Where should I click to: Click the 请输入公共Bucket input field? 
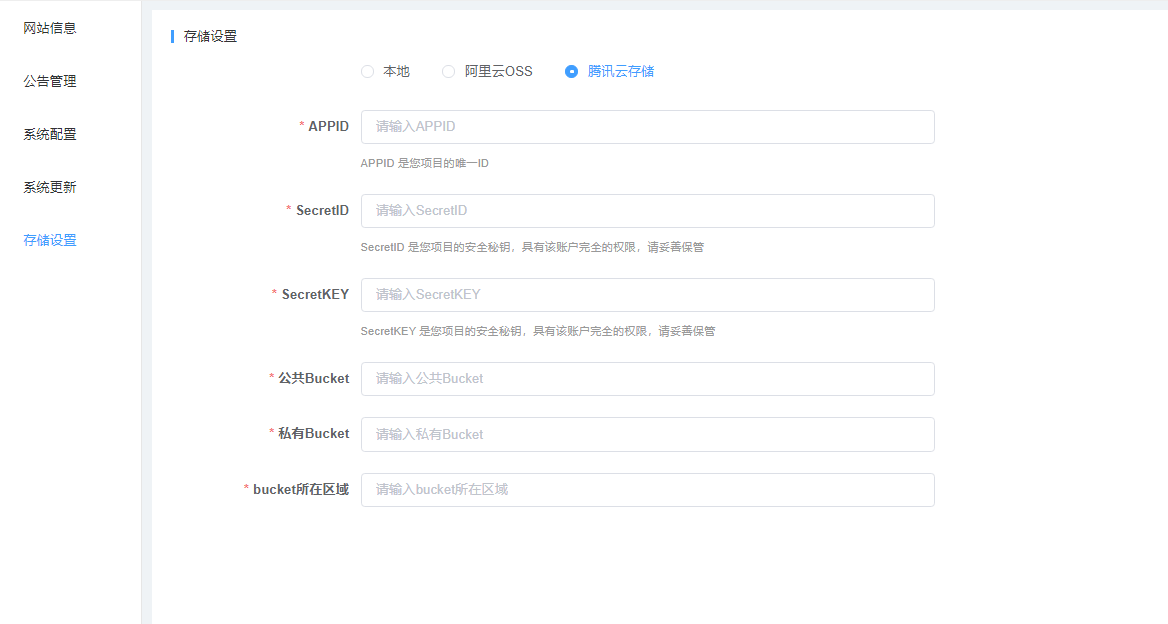click(x=647, y=379)
